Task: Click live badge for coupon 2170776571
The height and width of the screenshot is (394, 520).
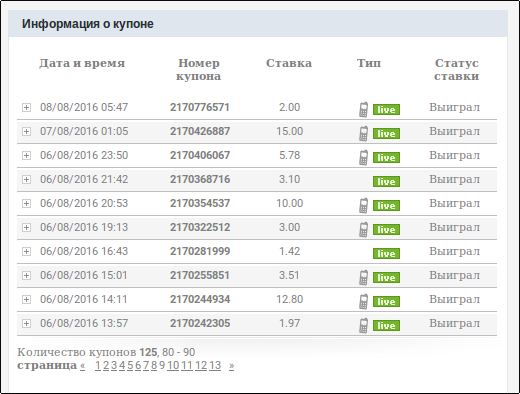Action: (386, 110)
